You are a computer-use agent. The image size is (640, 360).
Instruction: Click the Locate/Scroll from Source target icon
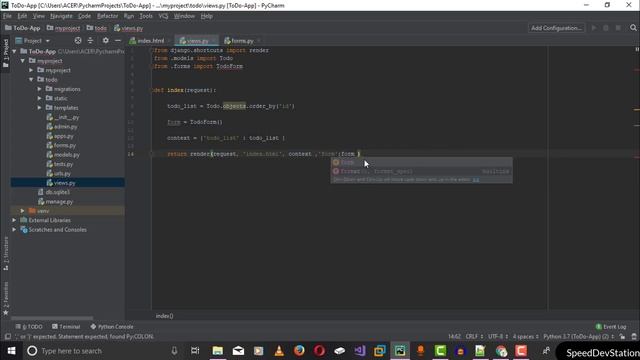78,40
